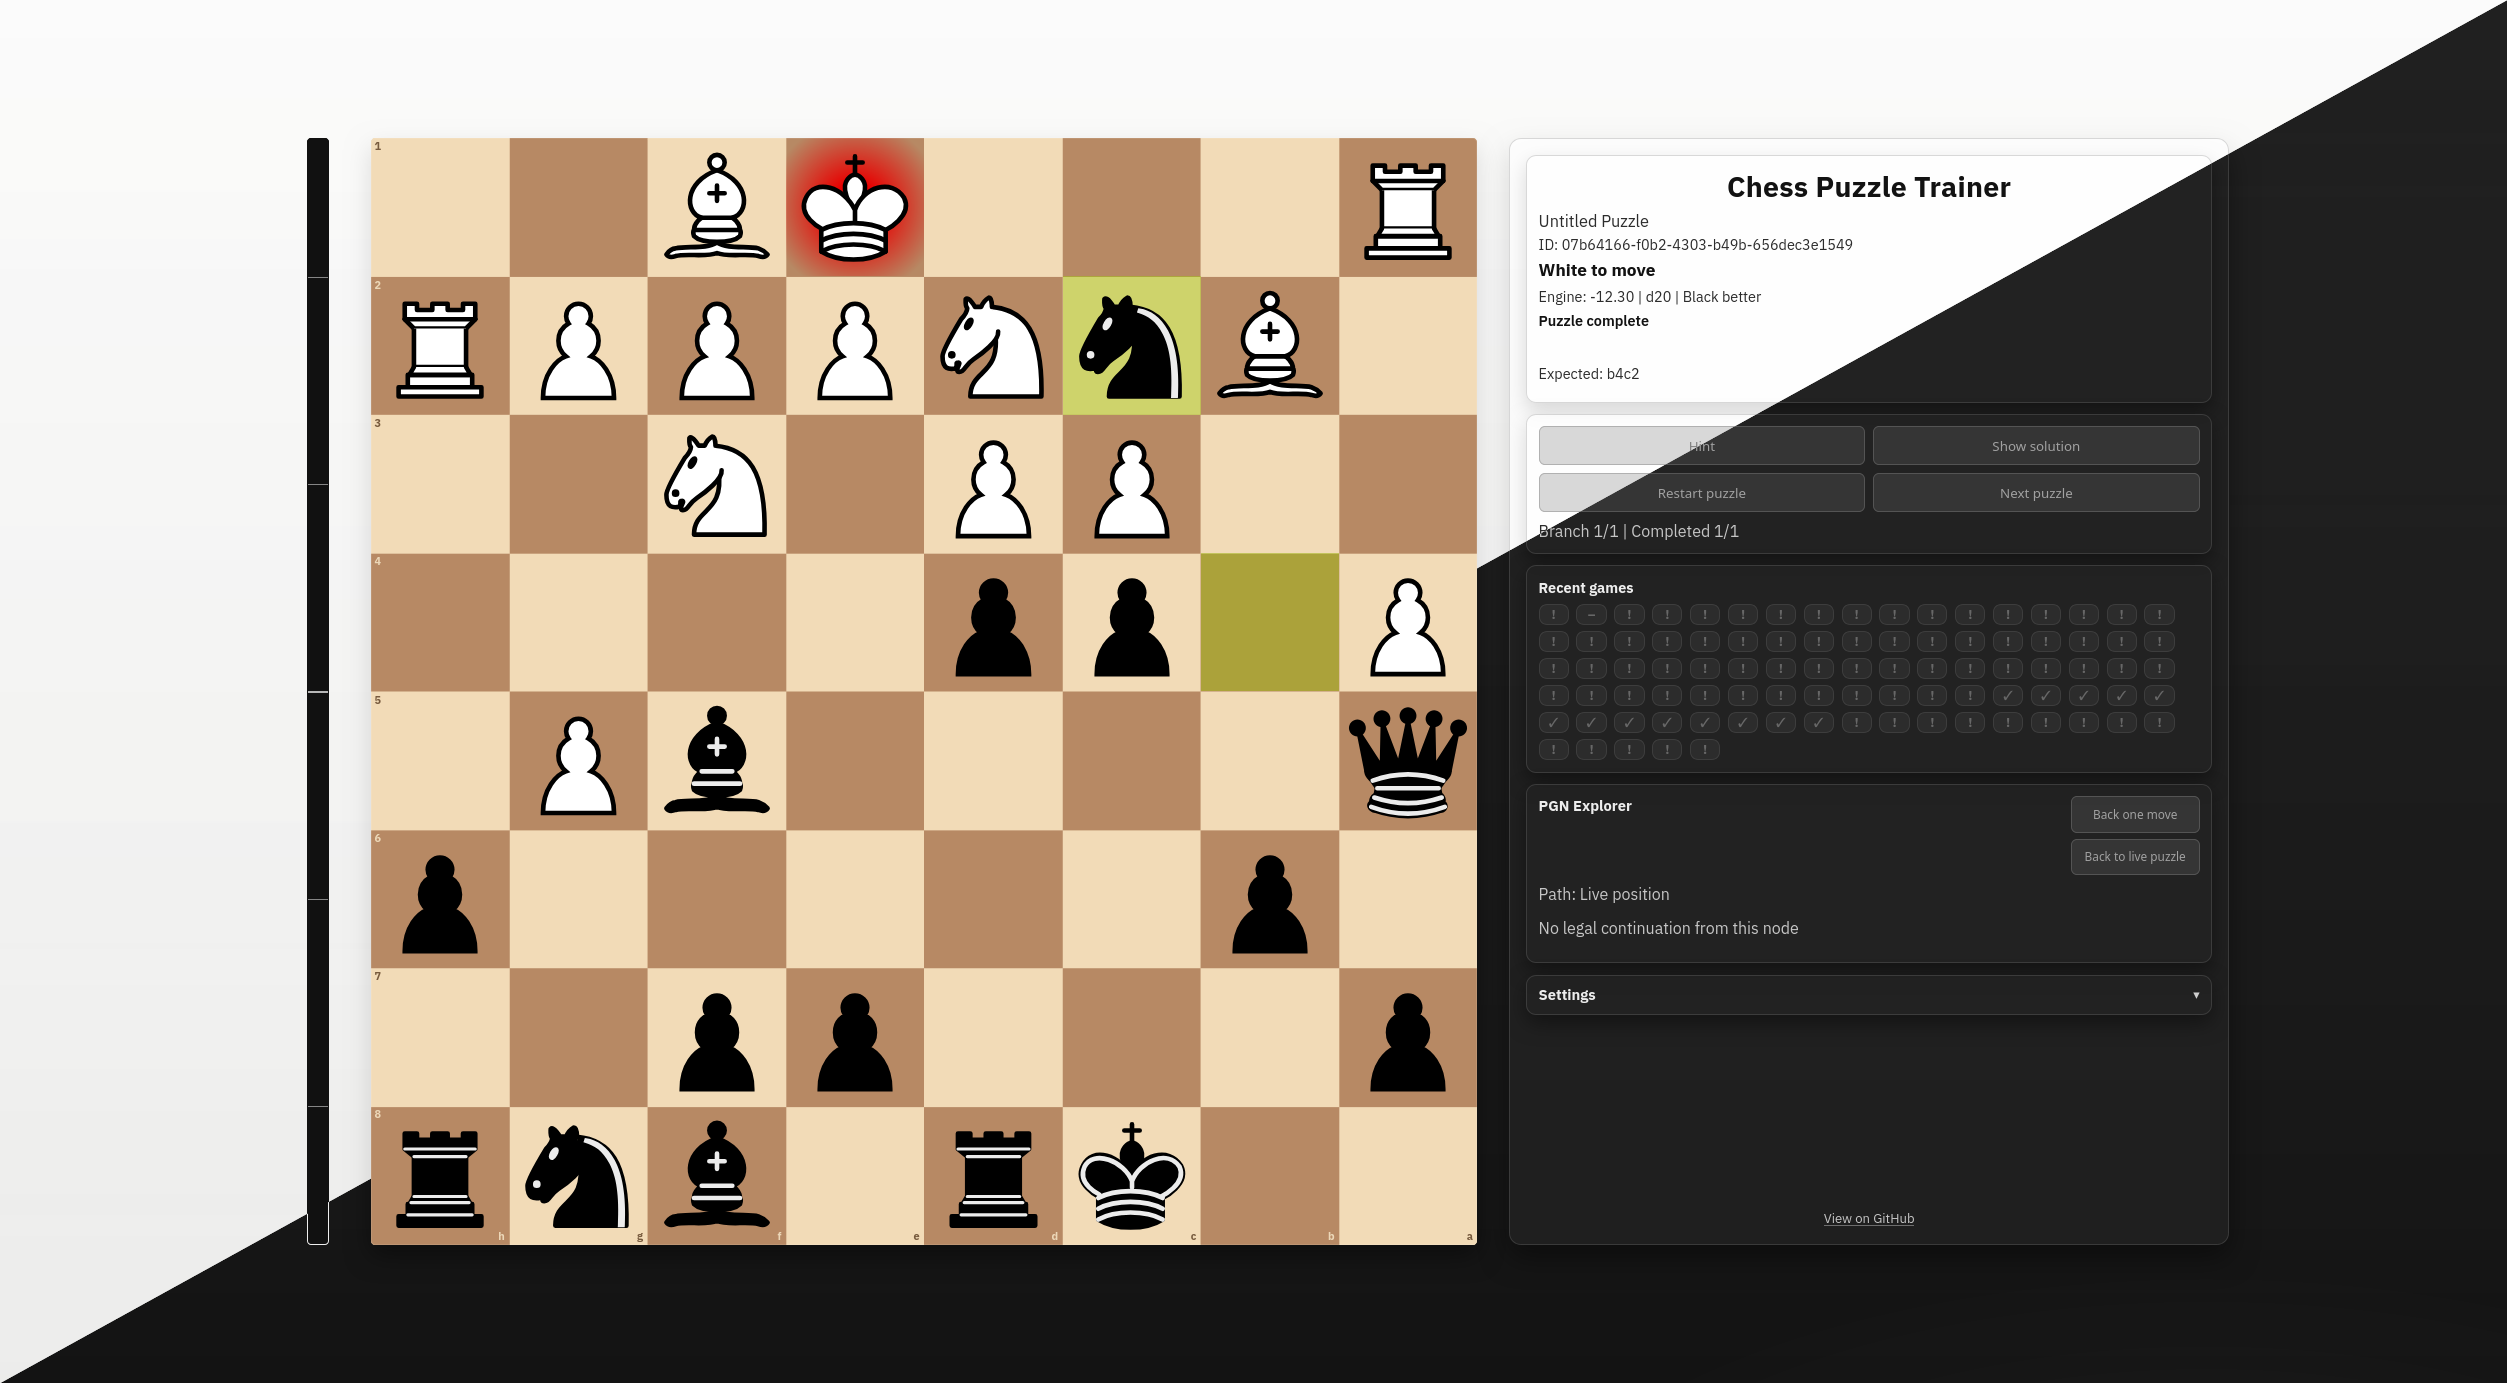Click the white knight on f3
The image size is (2507, 1383).
pyautogui.click(x=716, y=485)
